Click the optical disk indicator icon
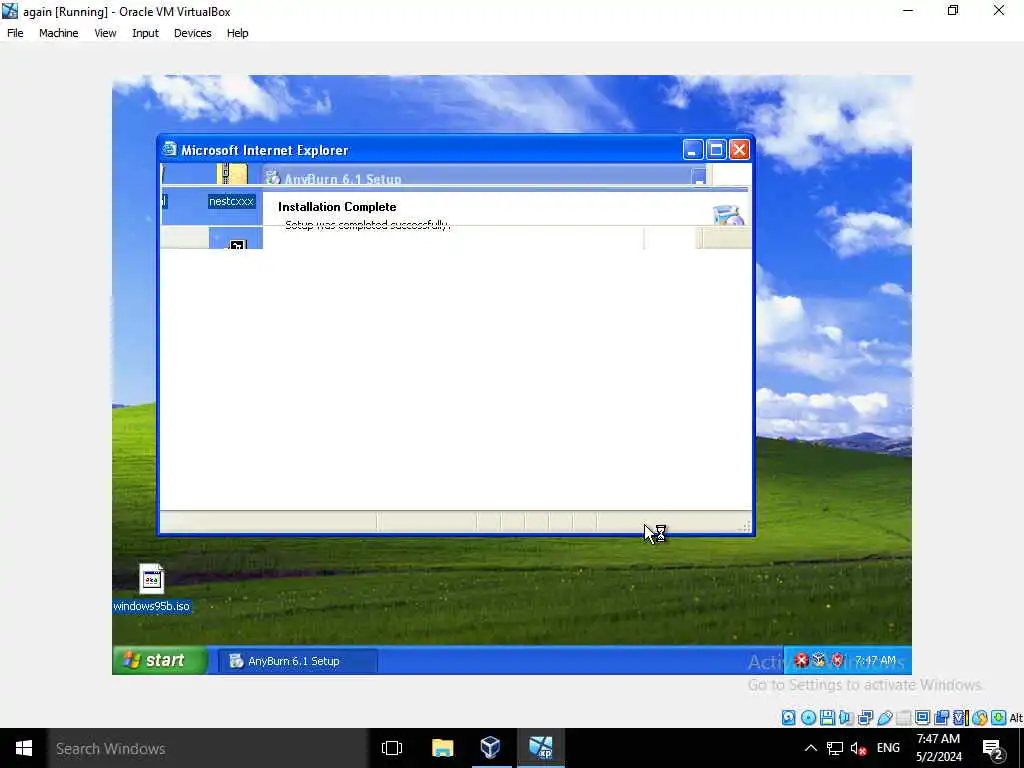Viewport: 1024px width, 768px height. tap(808, 718)
